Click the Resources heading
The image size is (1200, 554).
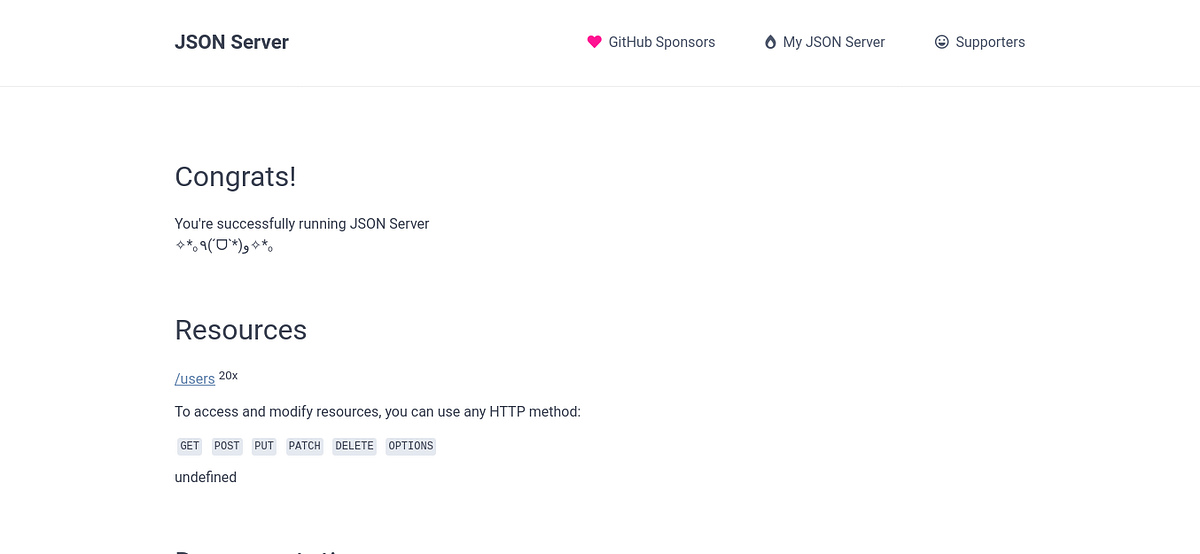coord(241,330)
